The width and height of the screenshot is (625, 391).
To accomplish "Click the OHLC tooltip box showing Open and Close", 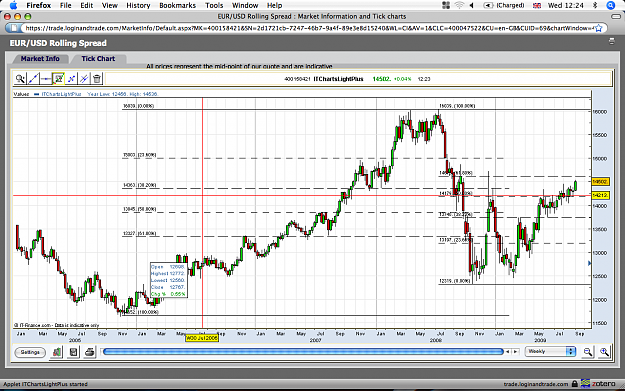I will 168,280.
